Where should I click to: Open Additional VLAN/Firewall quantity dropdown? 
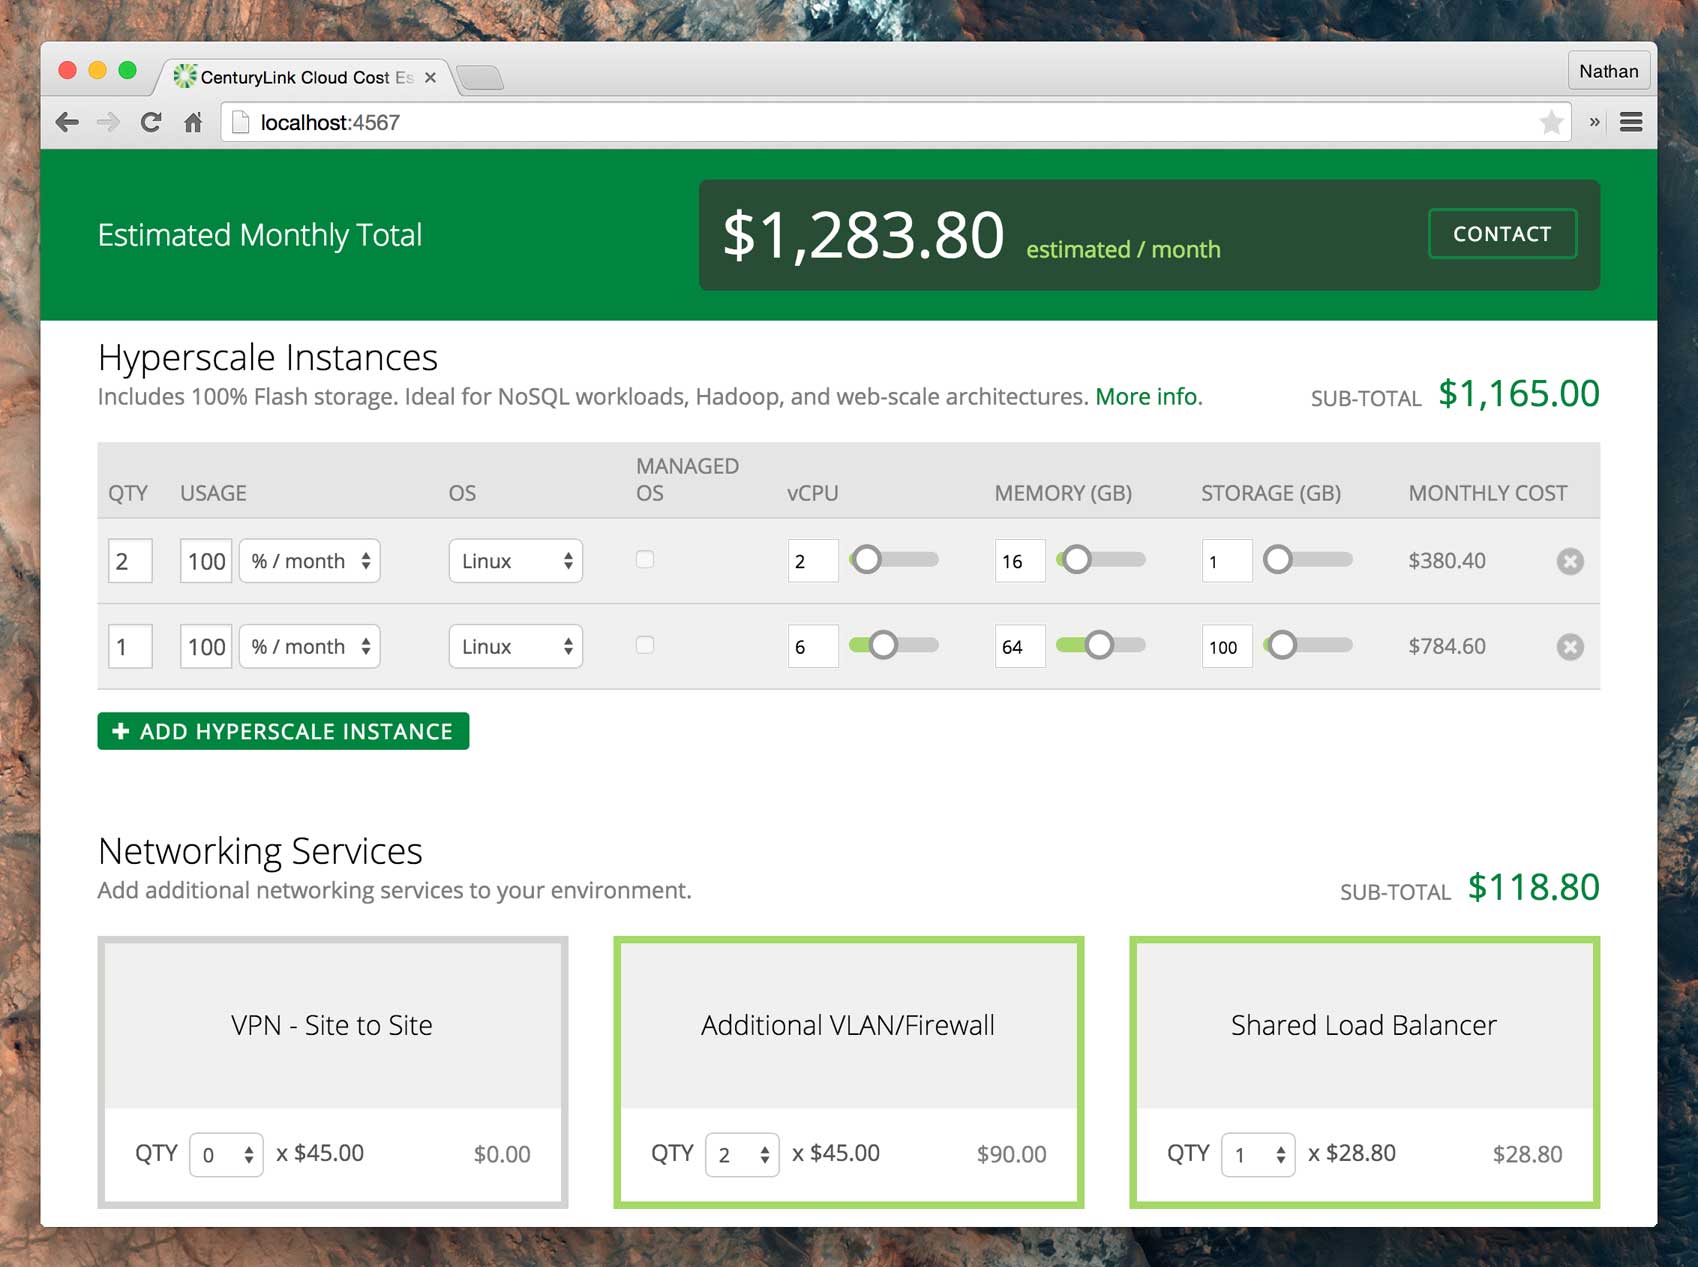tap(742, 1155)
